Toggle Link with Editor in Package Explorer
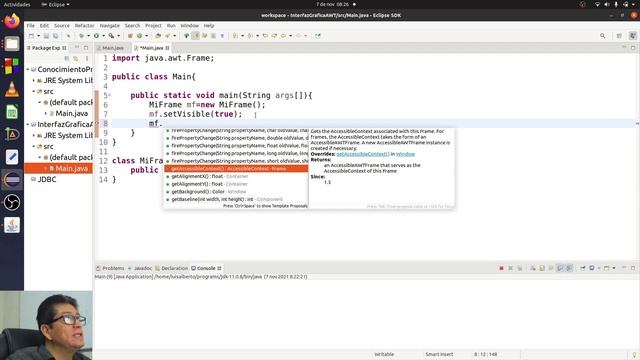Screen dimensions: 640x360 [76, 58]
